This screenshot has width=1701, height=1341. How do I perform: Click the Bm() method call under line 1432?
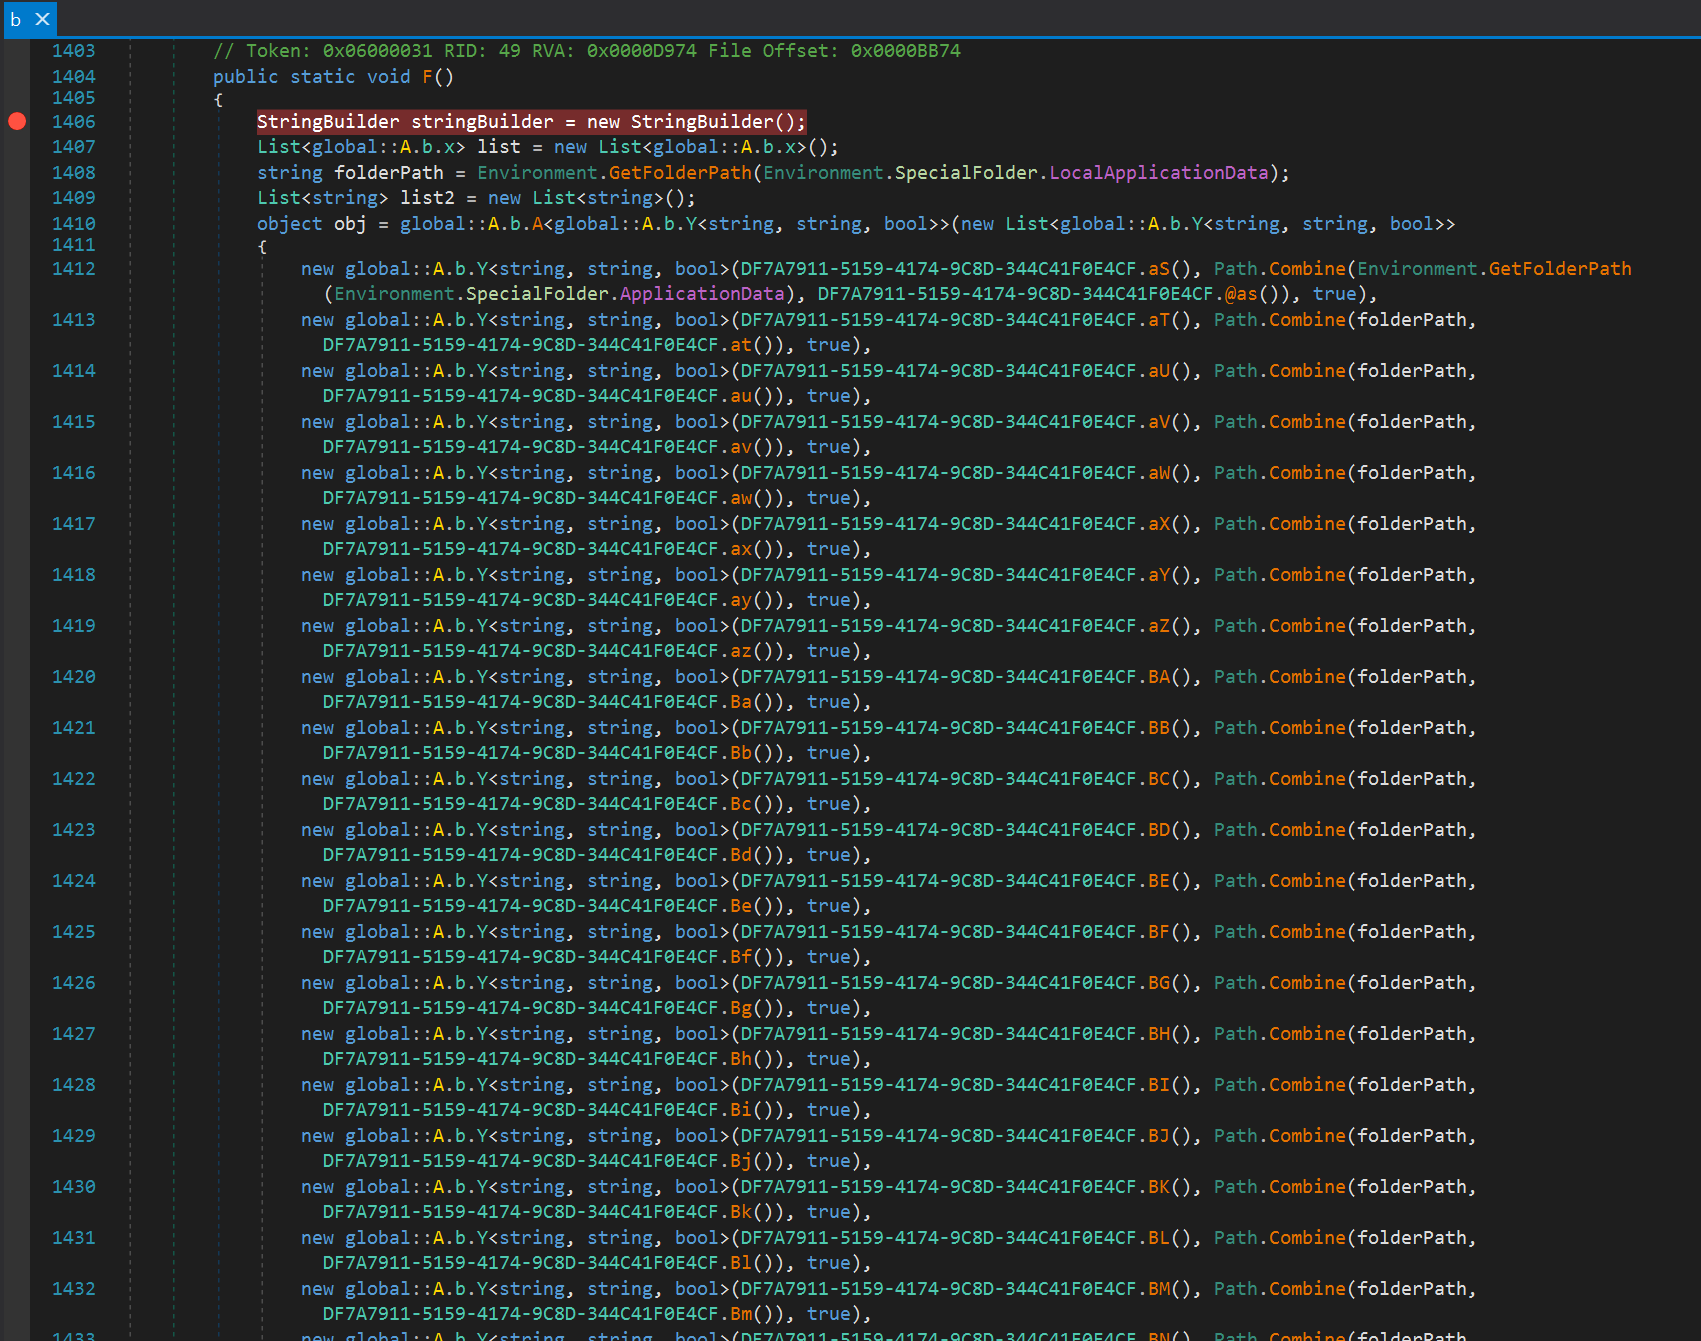pos(741,1314)
